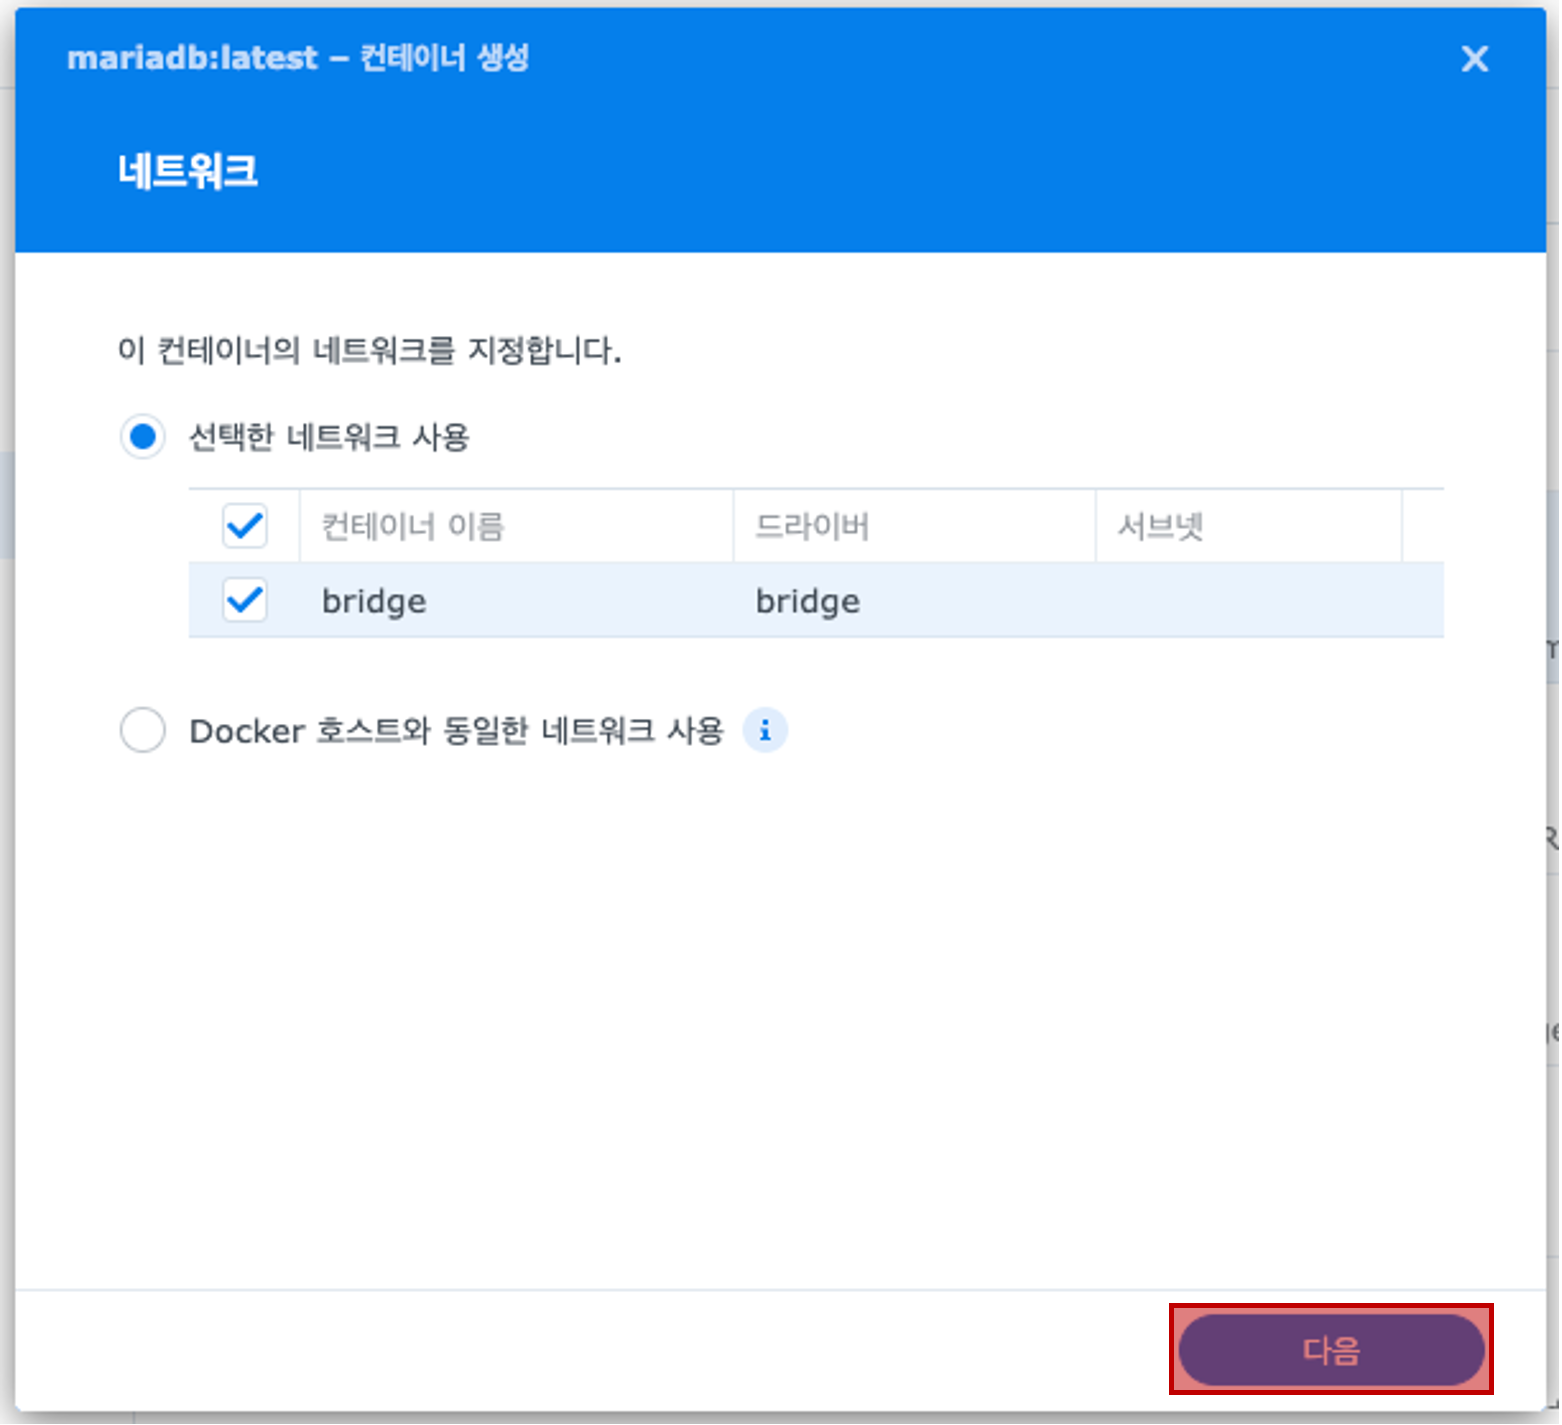Image resolution: width=1562 pixels, height=1425 pixels.
Task: Close the mariadb container creation dialog
Action: [1474, 59]
